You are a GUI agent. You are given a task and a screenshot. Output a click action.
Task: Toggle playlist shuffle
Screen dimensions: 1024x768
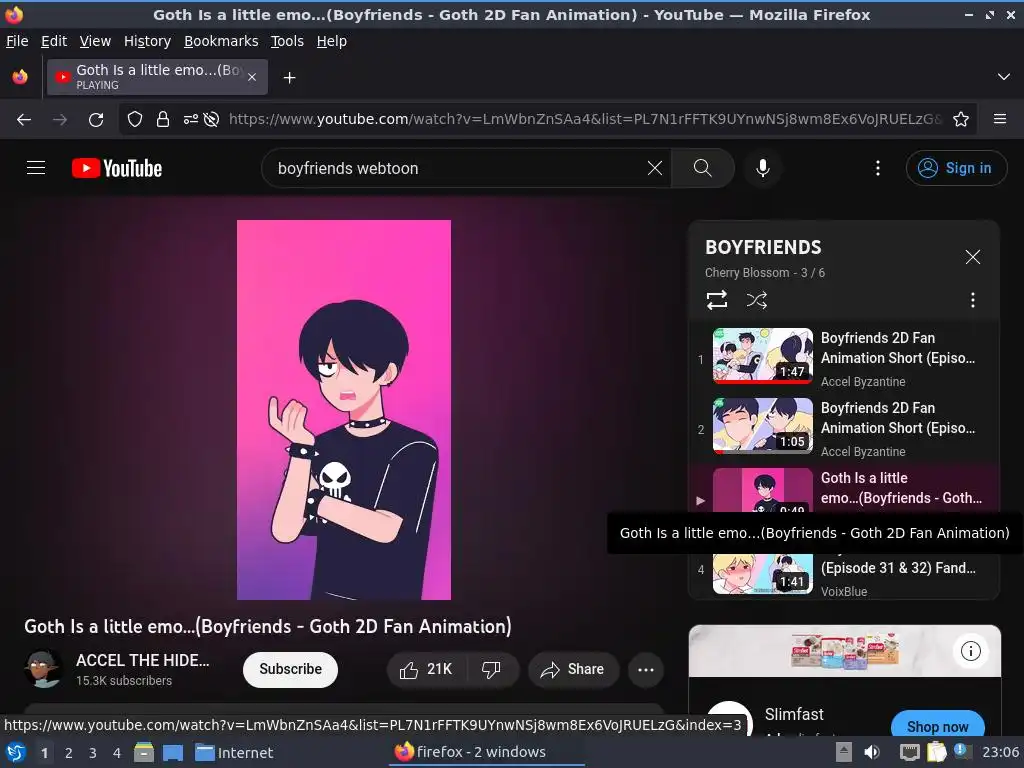[x=757, y=300]
